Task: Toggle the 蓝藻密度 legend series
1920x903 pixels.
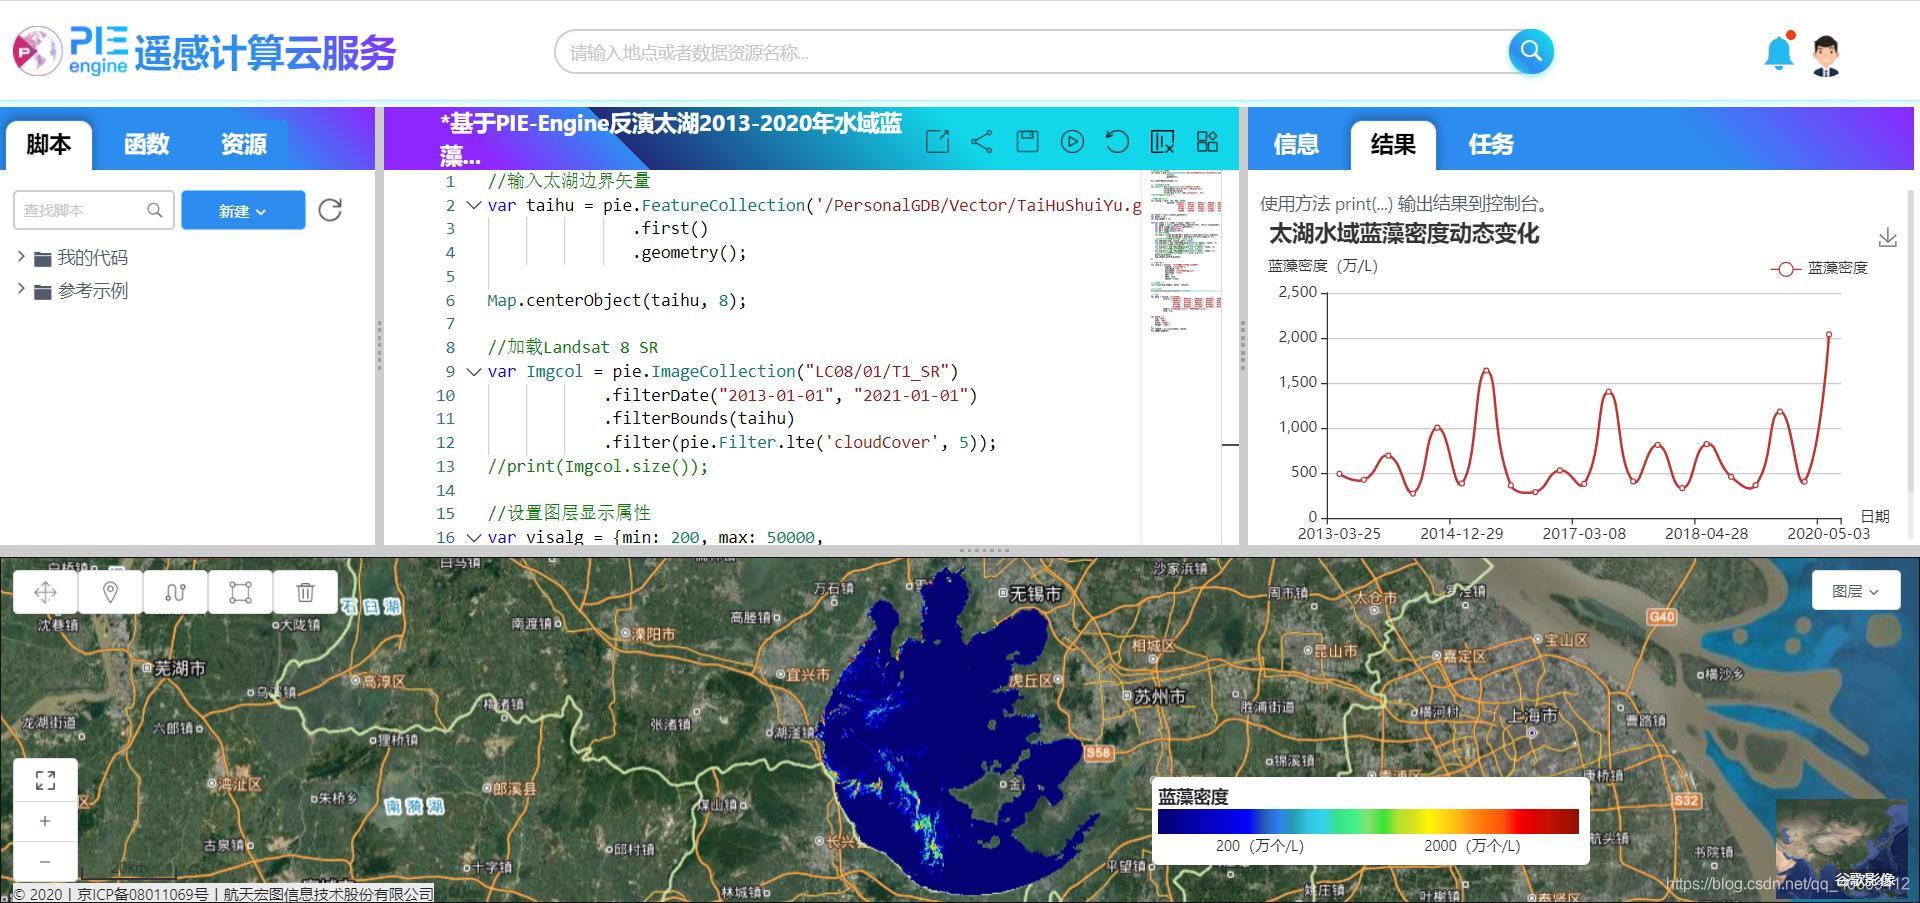Action: tap(1819, 268)
